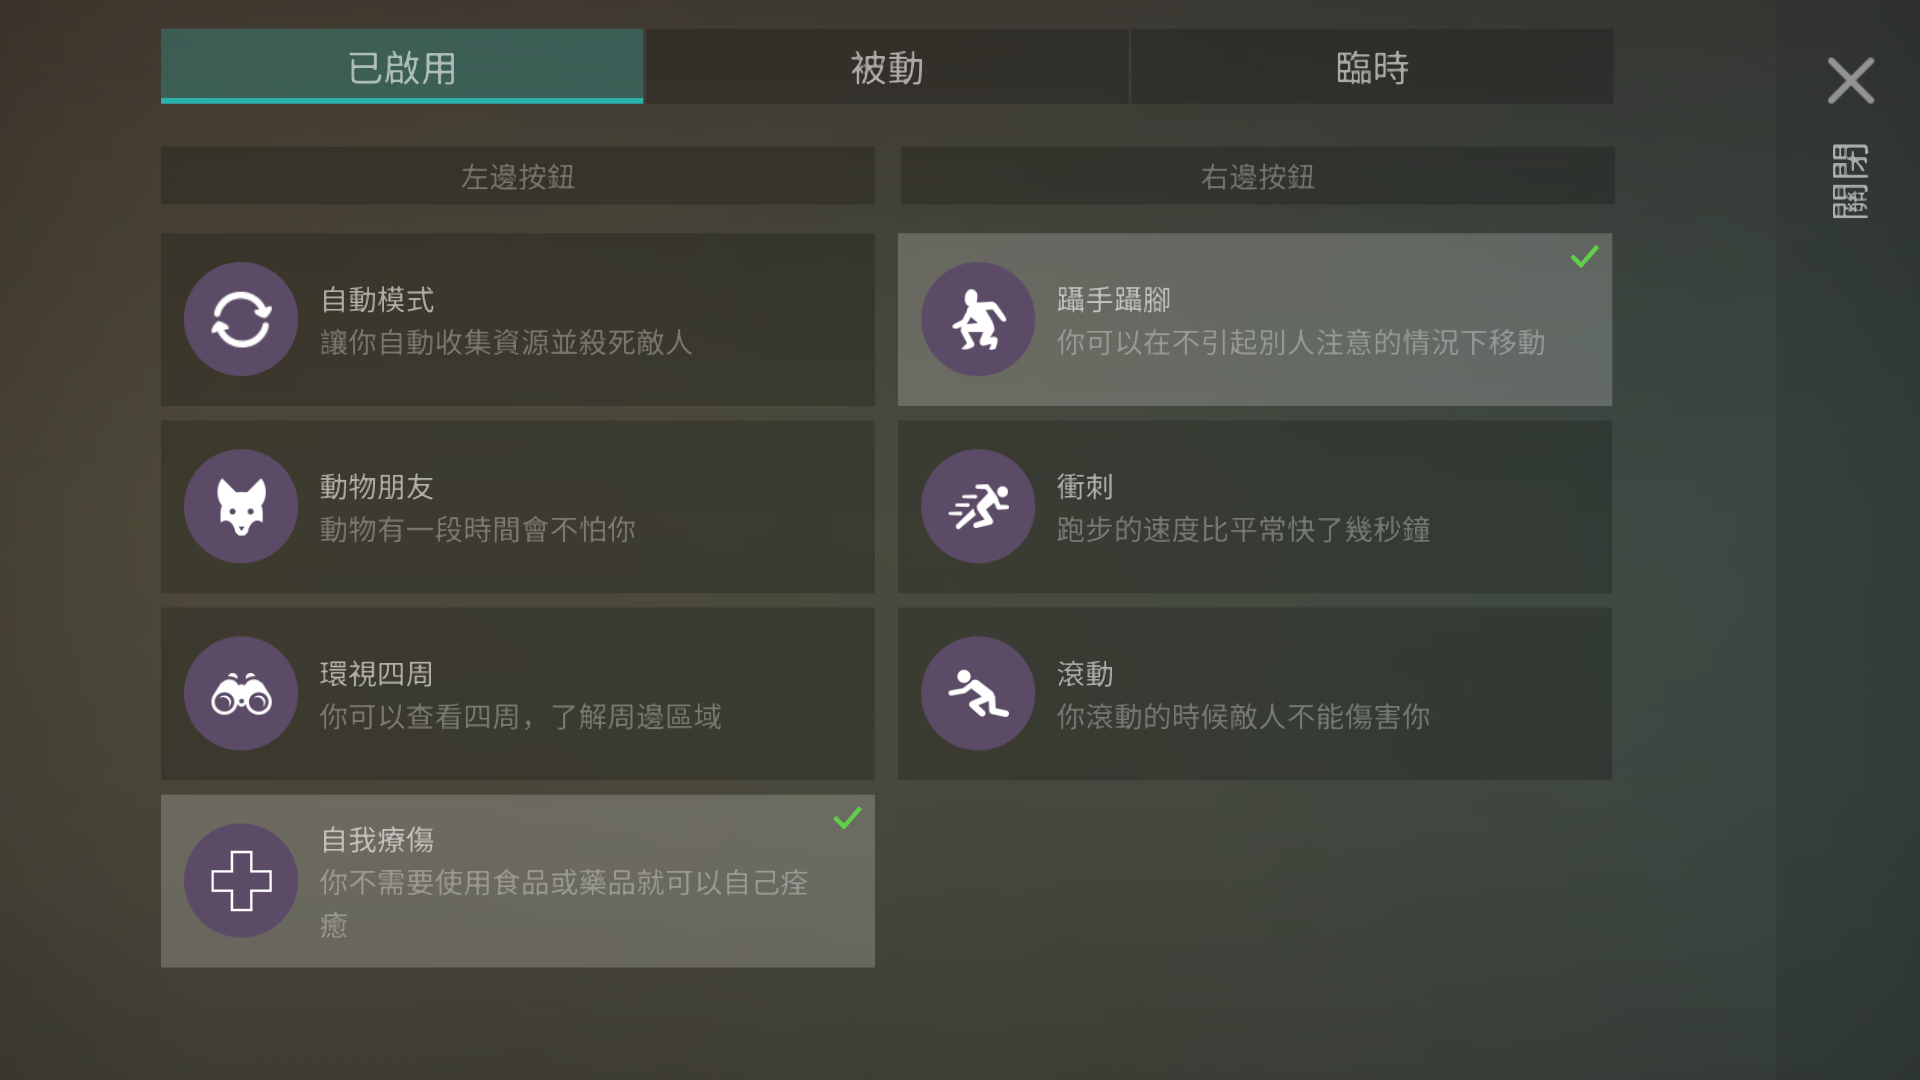Uncheck the green checkmark on 自我療傷

click(847, 819)
